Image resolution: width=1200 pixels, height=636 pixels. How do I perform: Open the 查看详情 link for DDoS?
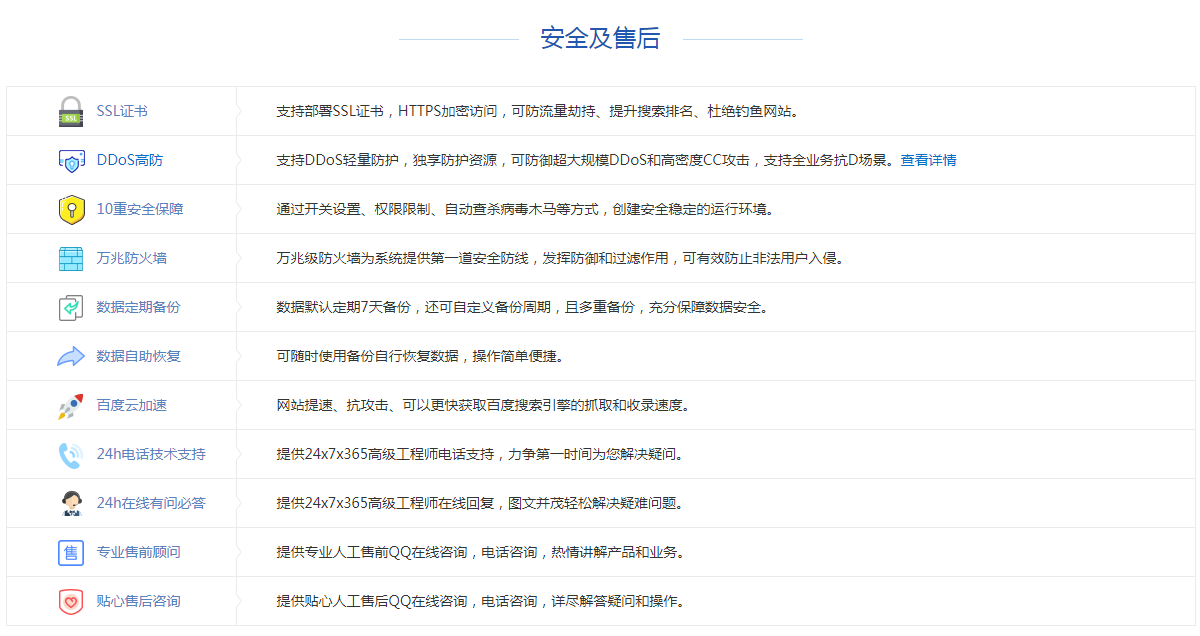pyautogui.click(x=928, y=160)
